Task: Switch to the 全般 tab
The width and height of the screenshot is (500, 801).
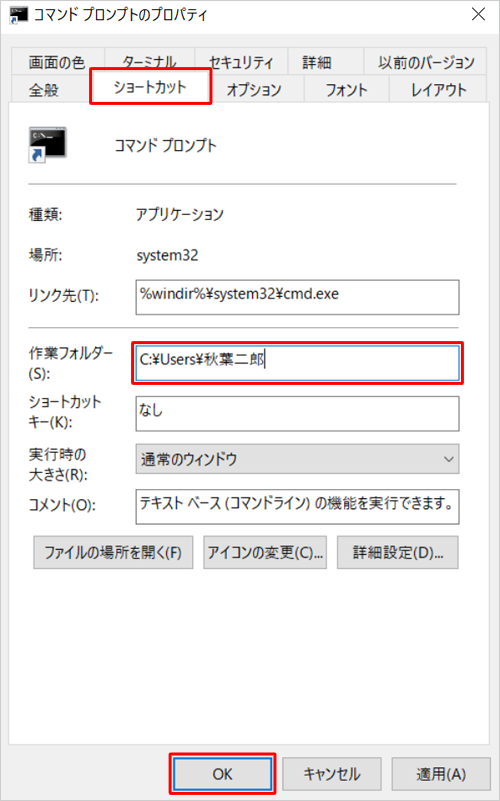Action: [44, 90]
